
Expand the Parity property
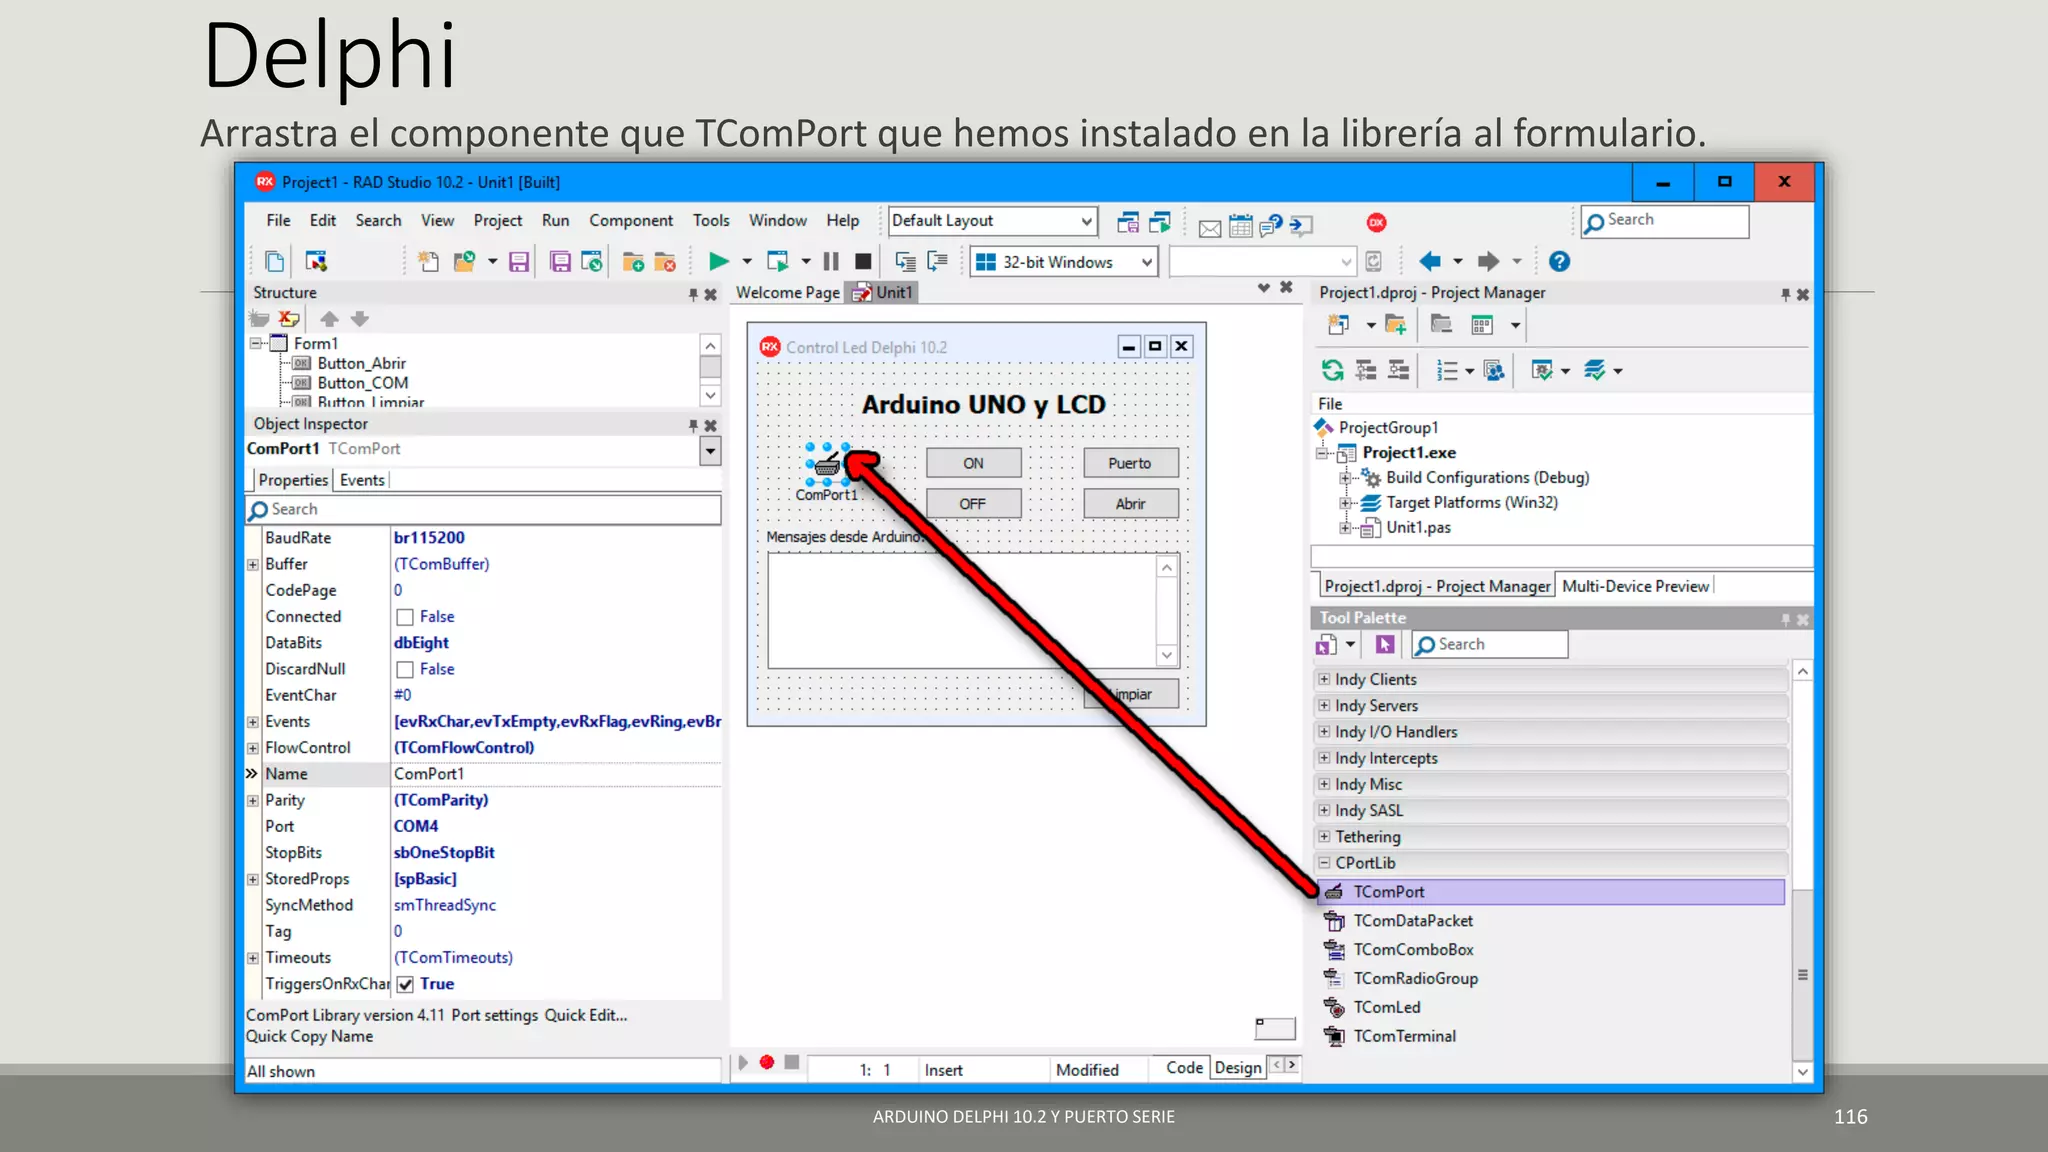pos(253,800)
